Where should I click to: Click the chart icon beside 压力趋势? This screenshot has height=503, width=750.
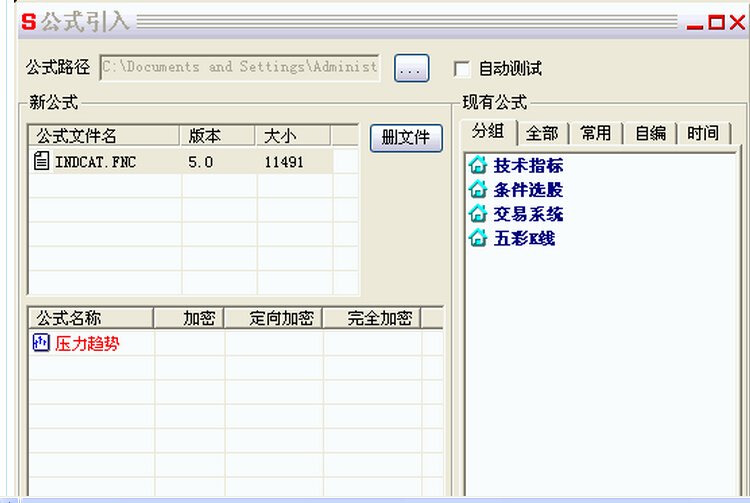[41, 343]
